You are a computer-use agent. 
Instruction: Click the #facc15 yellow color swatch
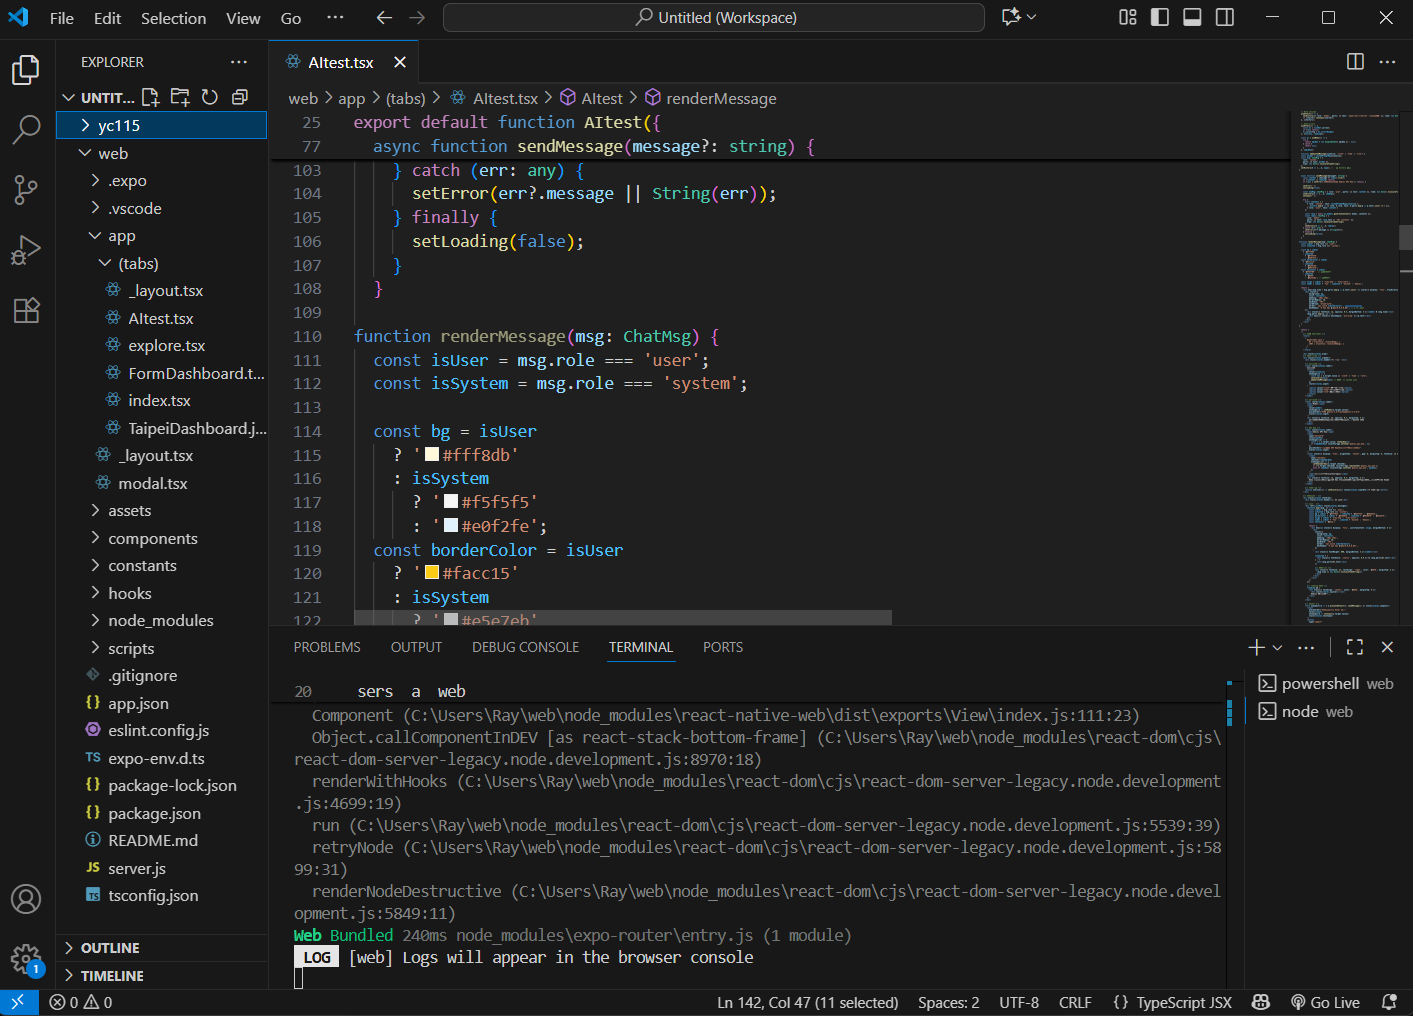click(x=432, y=573)
